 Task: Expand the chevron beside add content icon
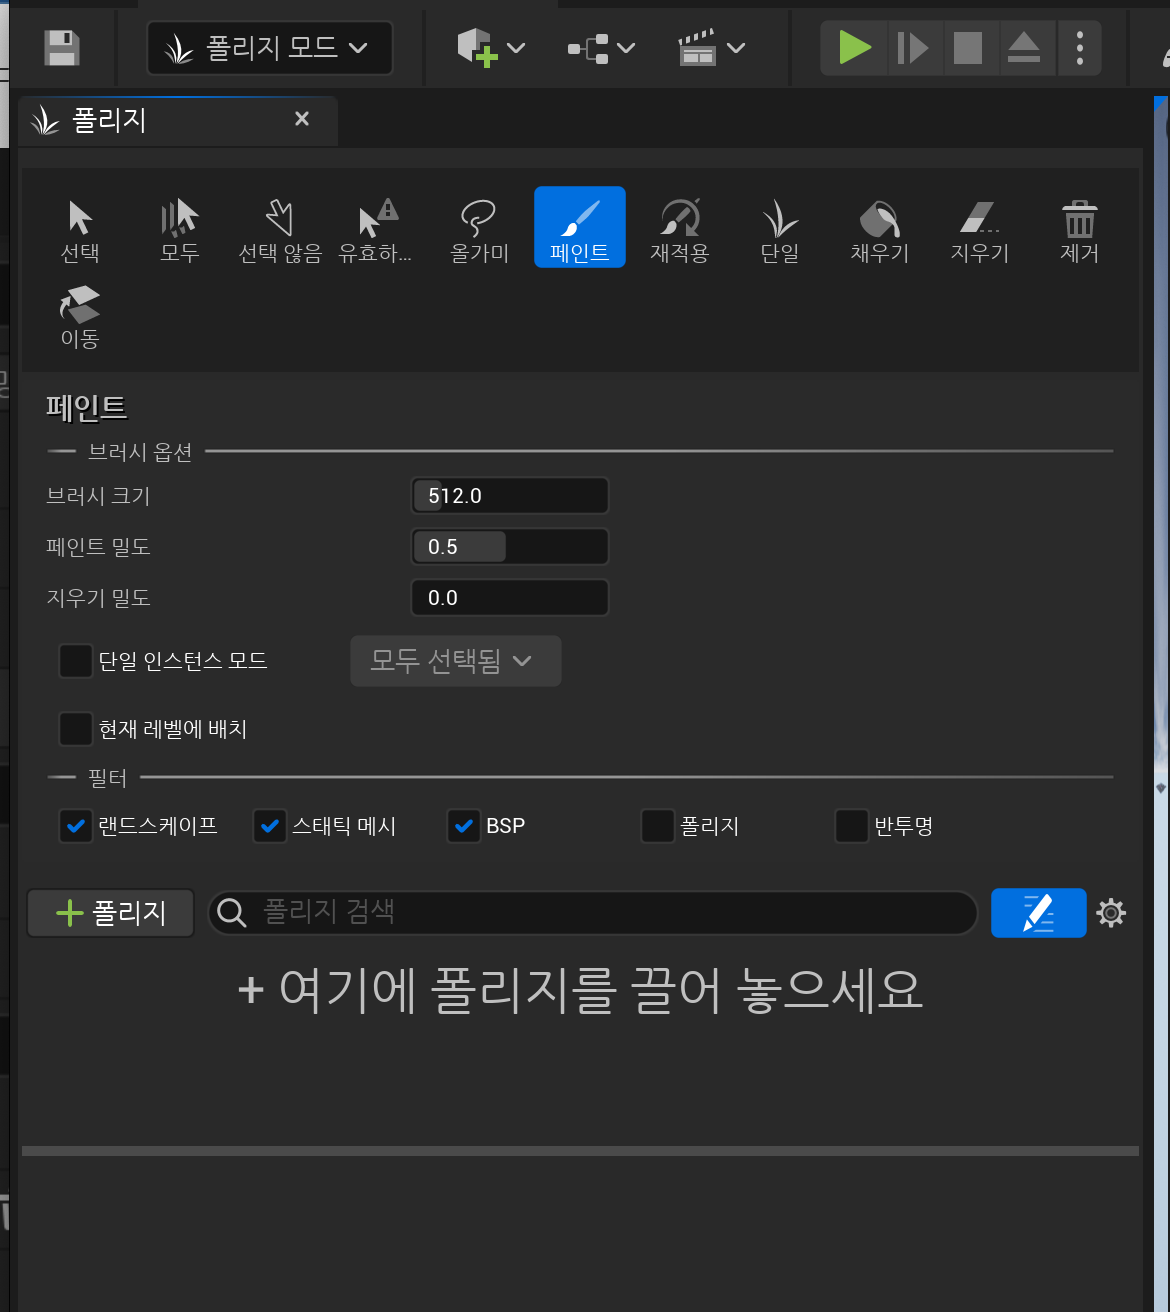pyautogui.click(x=517, y=47)
